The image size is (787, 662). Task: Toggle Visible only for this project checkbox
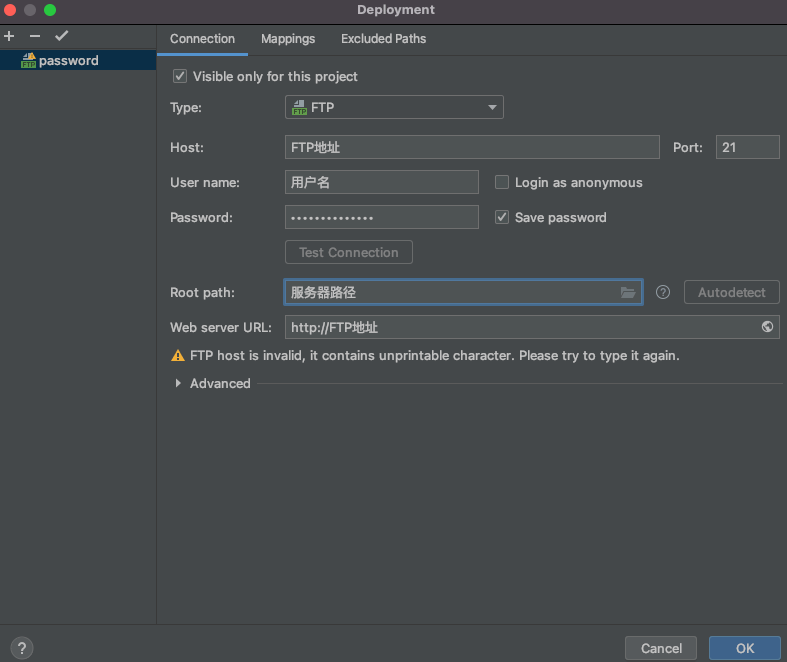[x=180, y=76]
